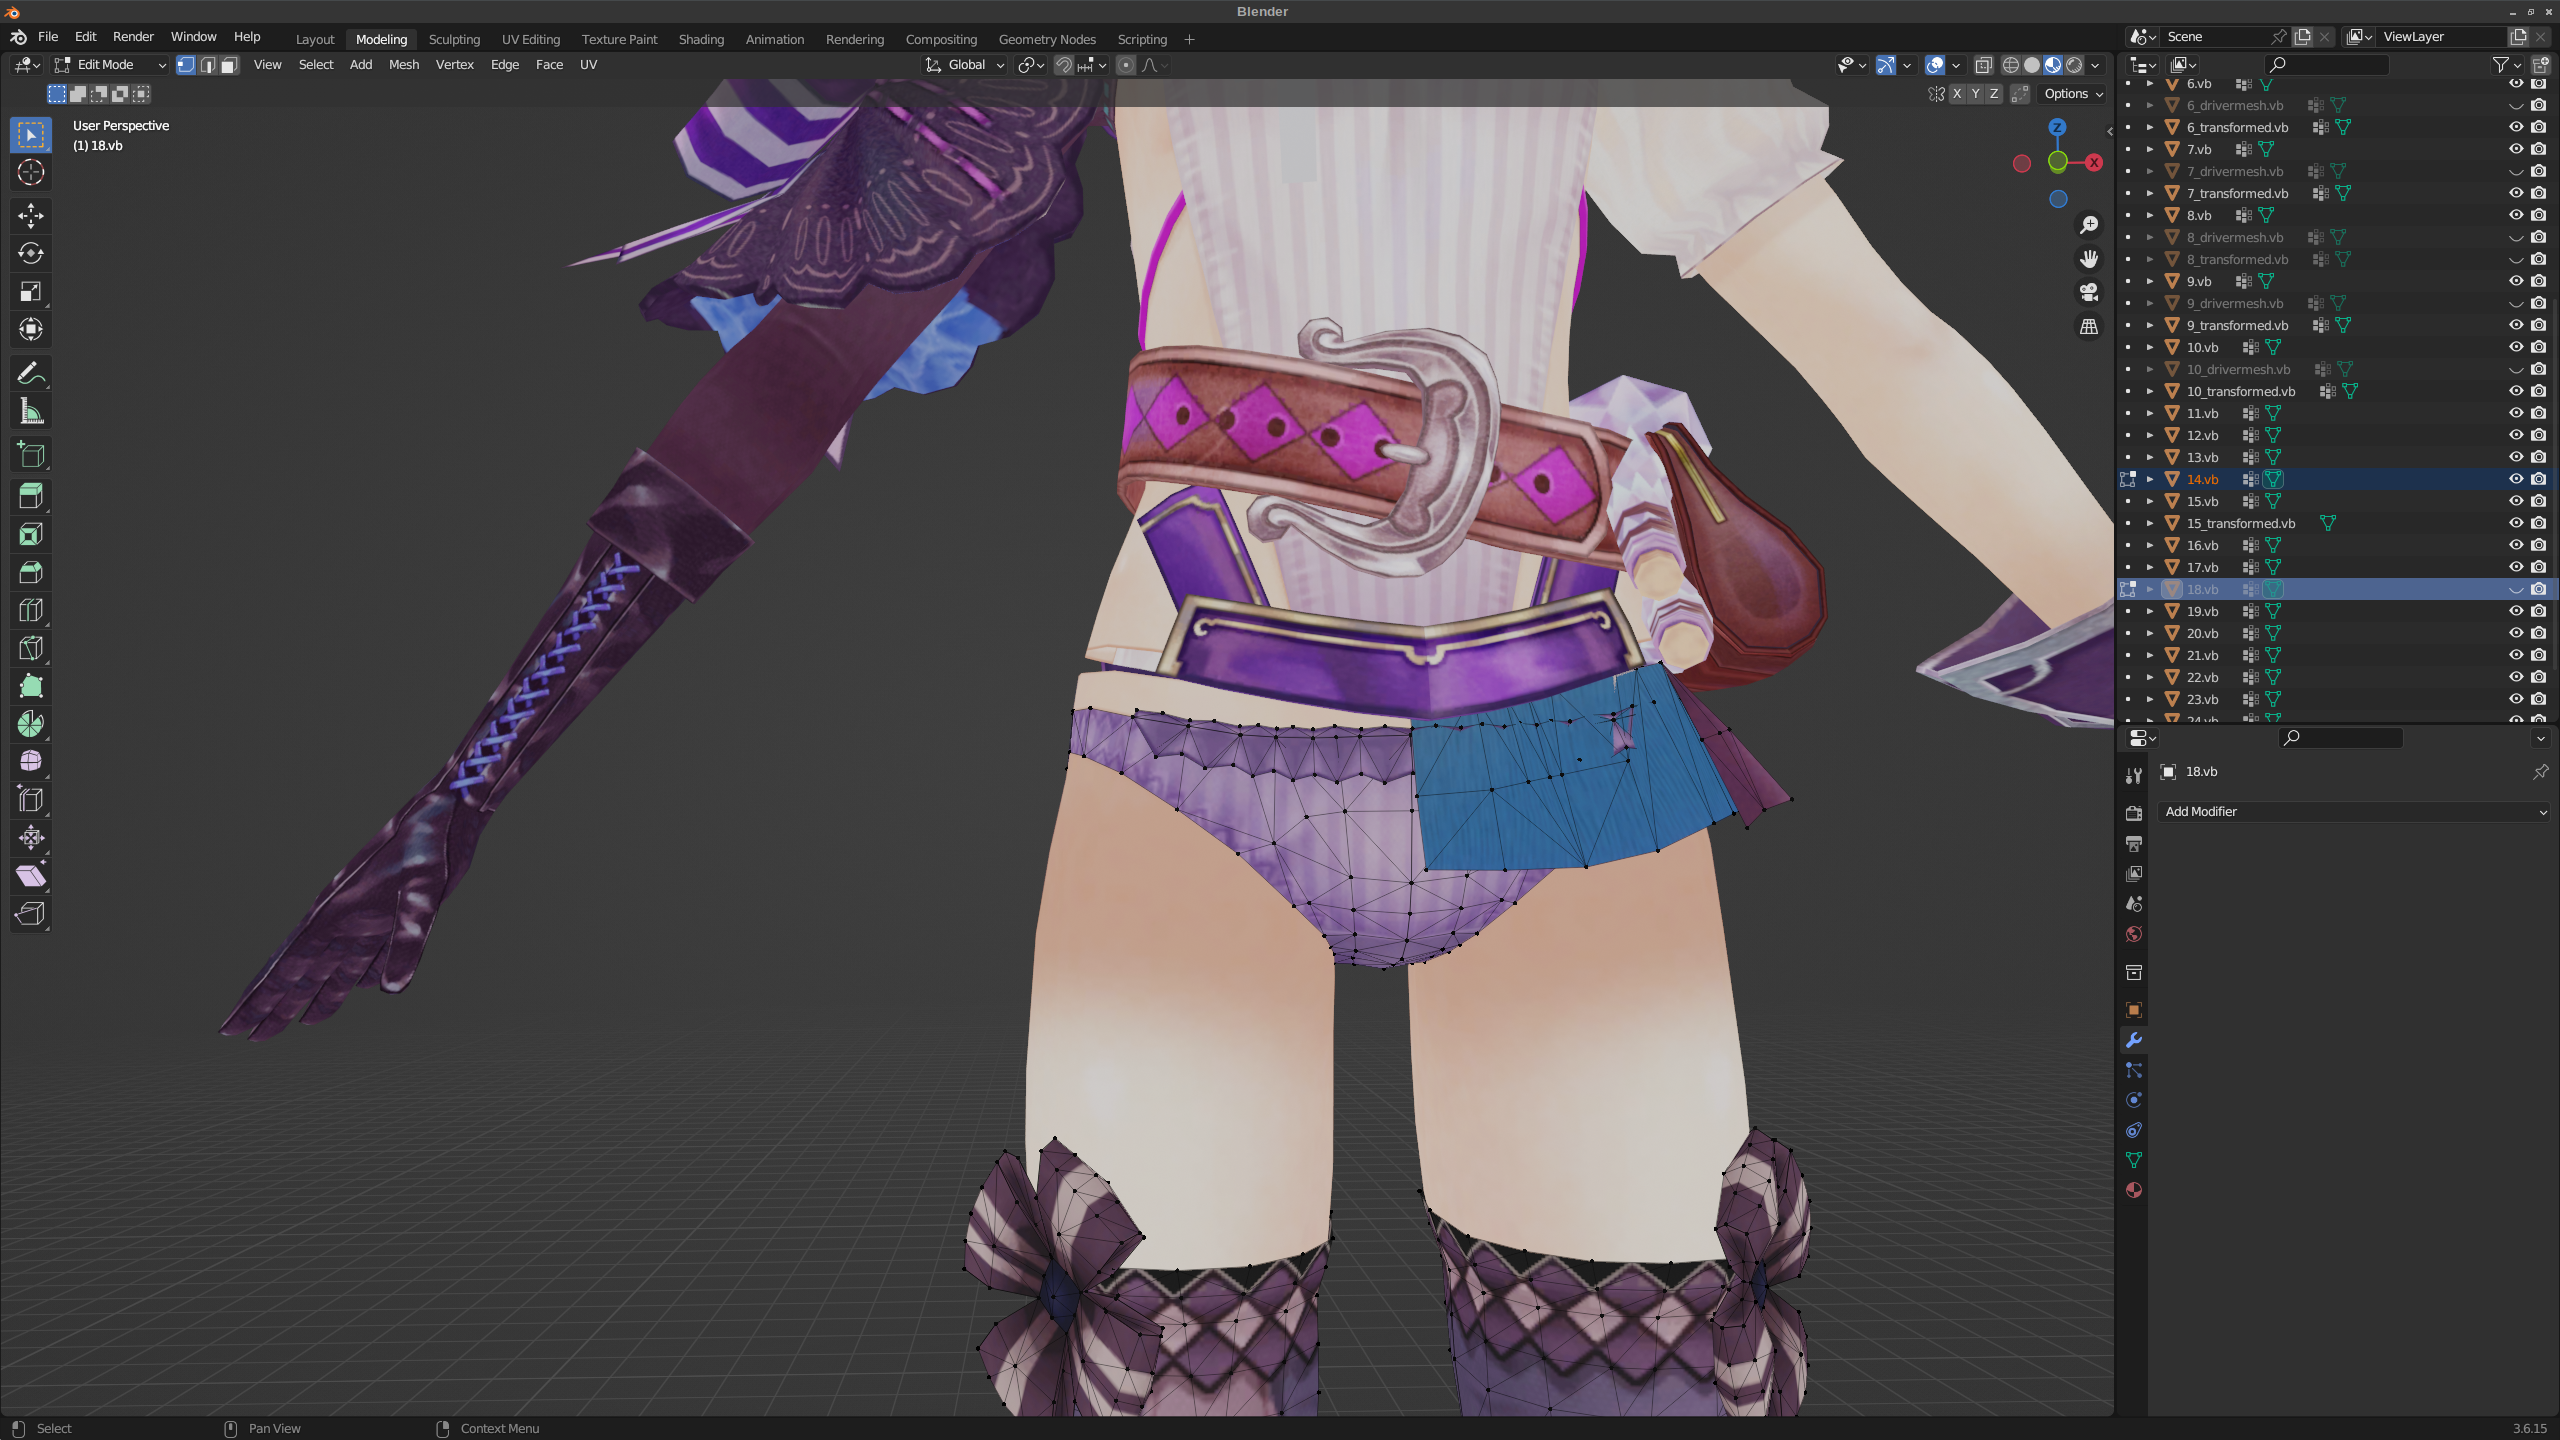Open the Options popover button
The height and width of the screenshot is (1440, 2560).
pos(2073,93)
